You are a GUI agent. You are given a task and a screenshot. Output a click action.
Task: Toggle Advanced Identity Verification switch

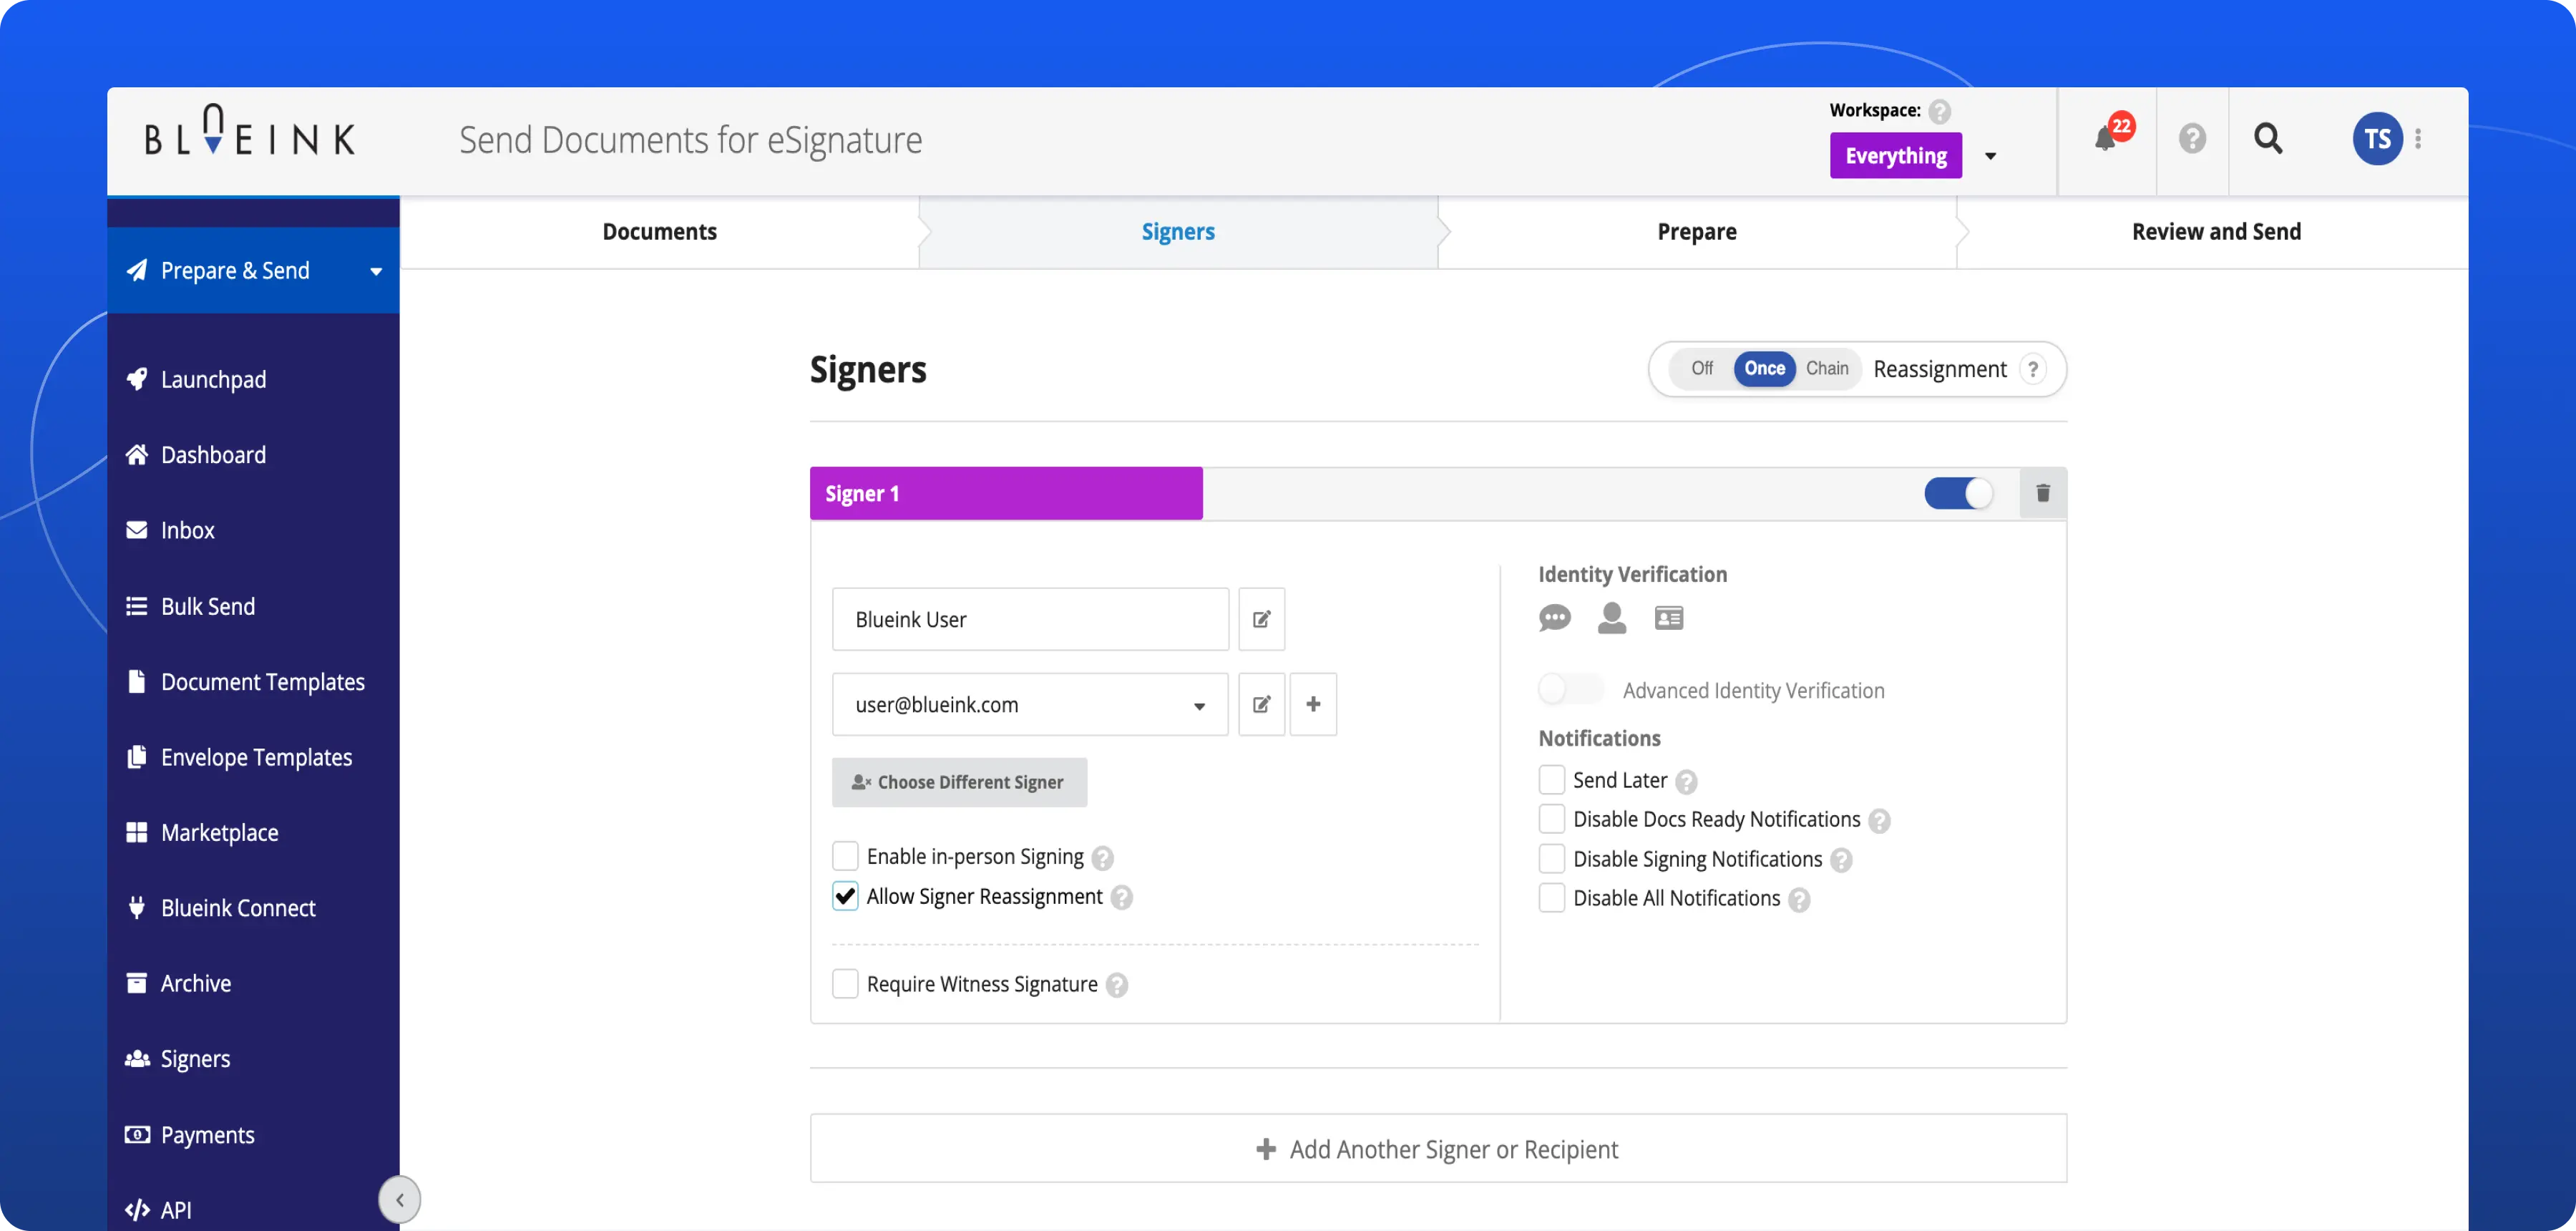coord(1571,689)
